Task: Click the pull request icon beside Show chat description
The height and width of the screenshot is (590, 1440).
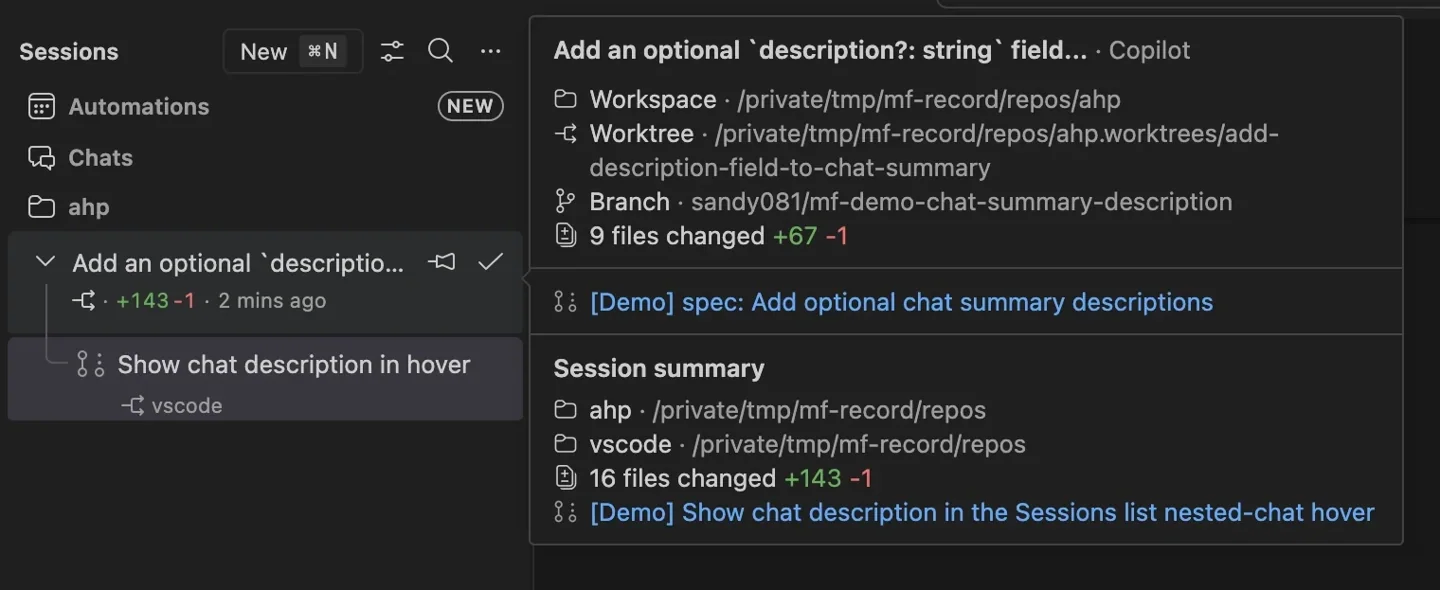Action: pyautogui.click(x=91, y=365)
